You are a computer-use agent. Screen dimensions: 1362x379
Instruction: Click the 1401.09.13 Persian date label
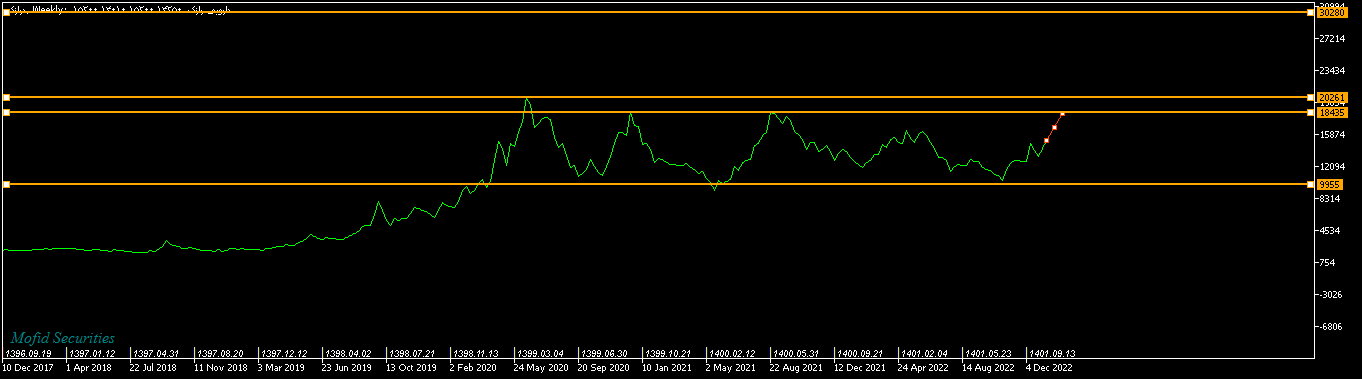(1051, 354)
